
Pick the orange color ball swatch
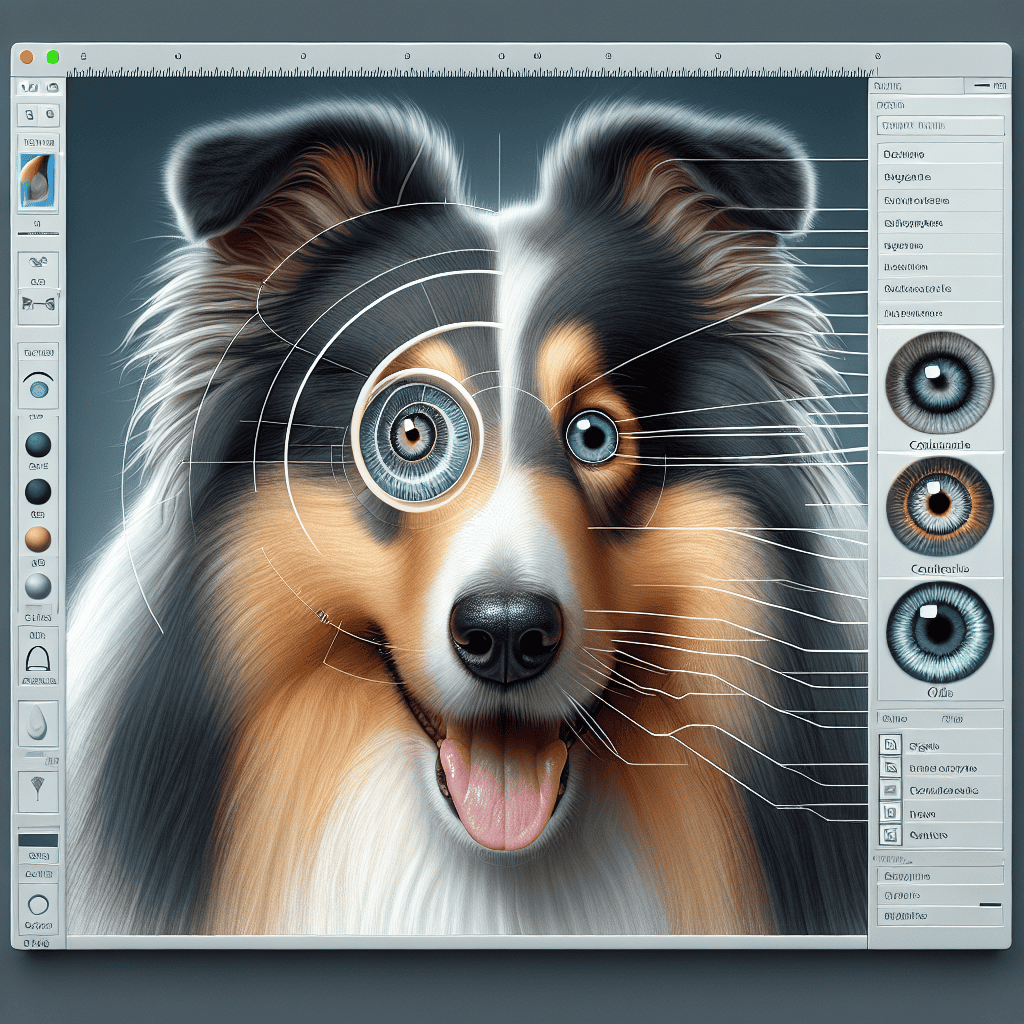coord(38,540)
